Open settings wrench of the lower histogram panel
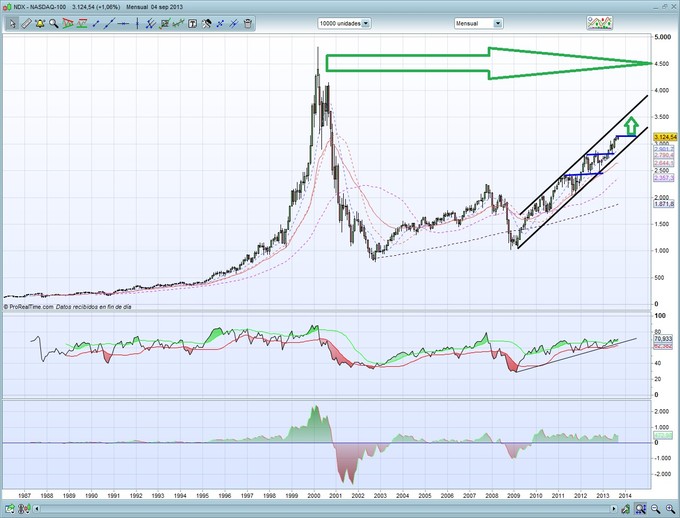680x518 pixels. 8,404
